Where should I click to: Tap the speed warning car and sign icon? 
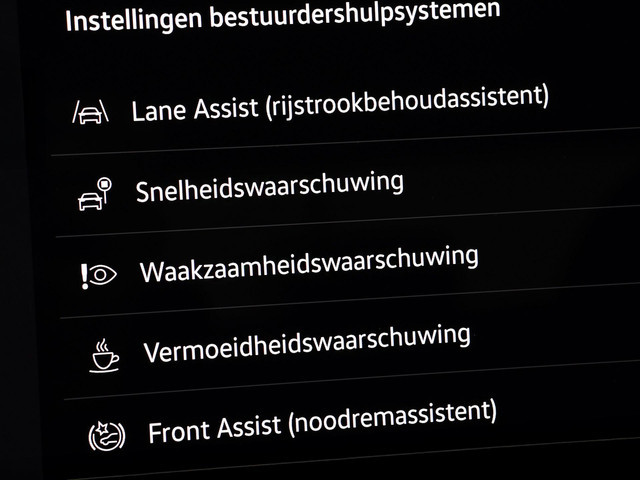95,194
